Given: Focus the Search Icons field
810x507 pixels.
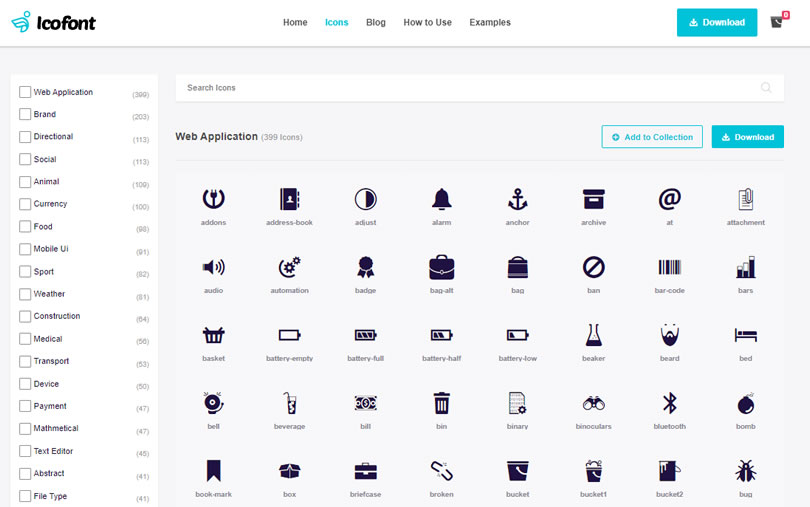Looking at the screenshot, I should tap(479, 88).
